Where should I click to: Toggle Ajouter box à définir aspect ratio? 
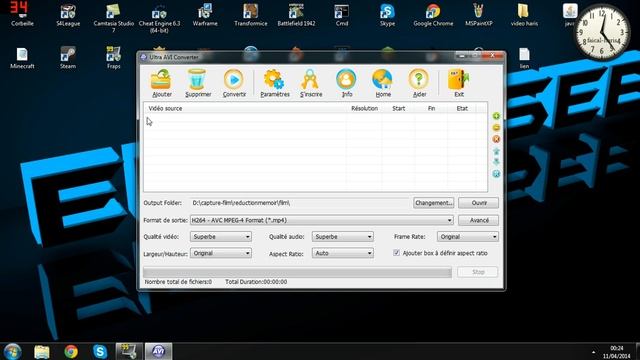pos(396,253)
